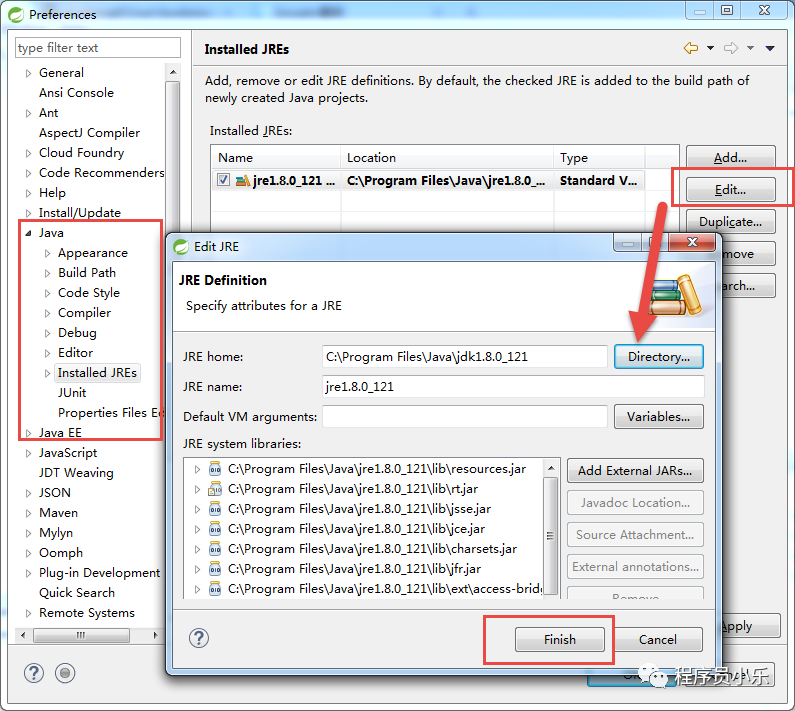
Task: Click Cancel in Edit JRE dialog
Action: click(x=658, y=639)
